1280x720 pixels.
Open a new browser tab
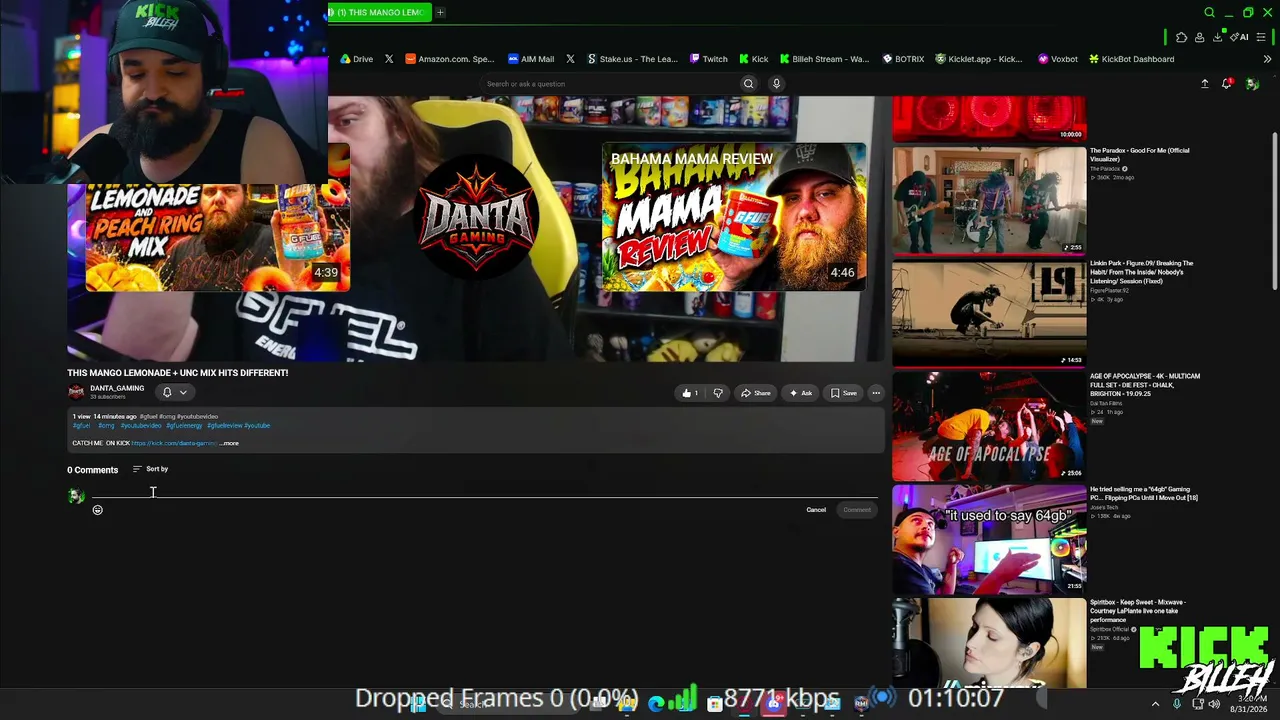440,12
